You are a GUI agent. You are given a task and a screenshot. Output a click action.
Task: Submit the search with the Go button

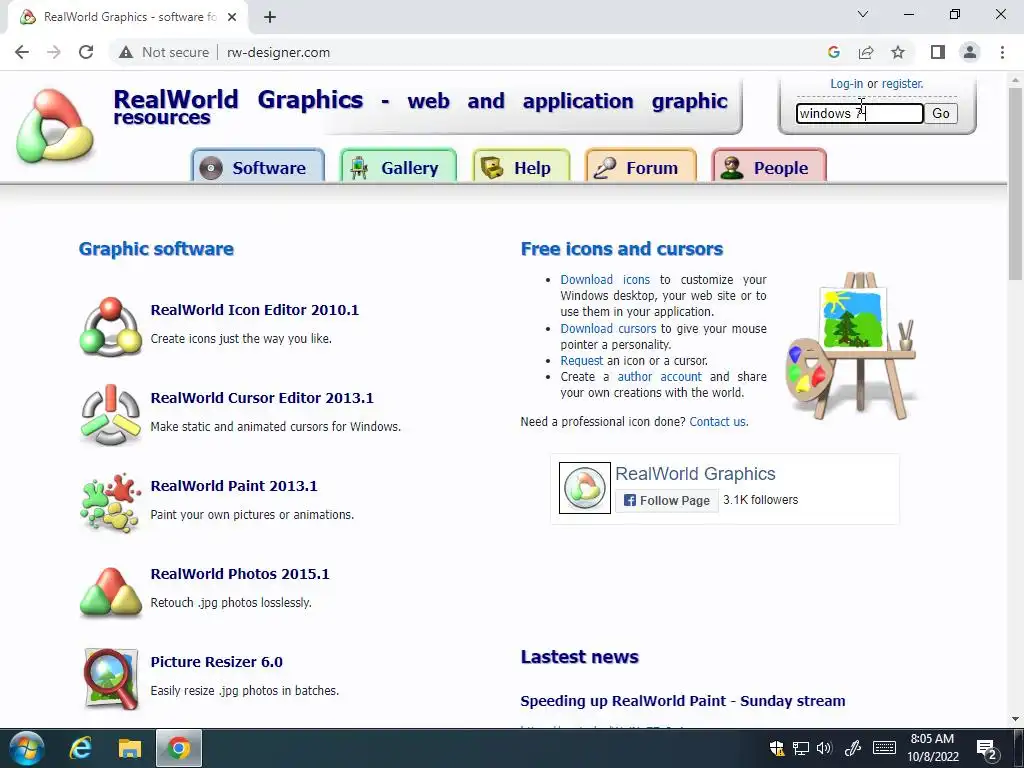pyautogui.click(x=941, y=114)
